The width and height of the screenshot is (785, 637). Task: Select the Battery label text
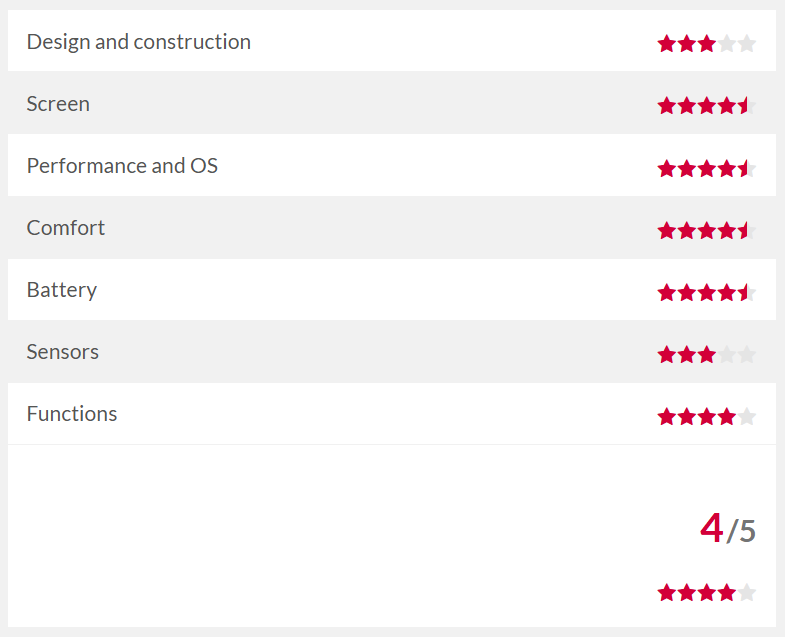pos(62,290)
